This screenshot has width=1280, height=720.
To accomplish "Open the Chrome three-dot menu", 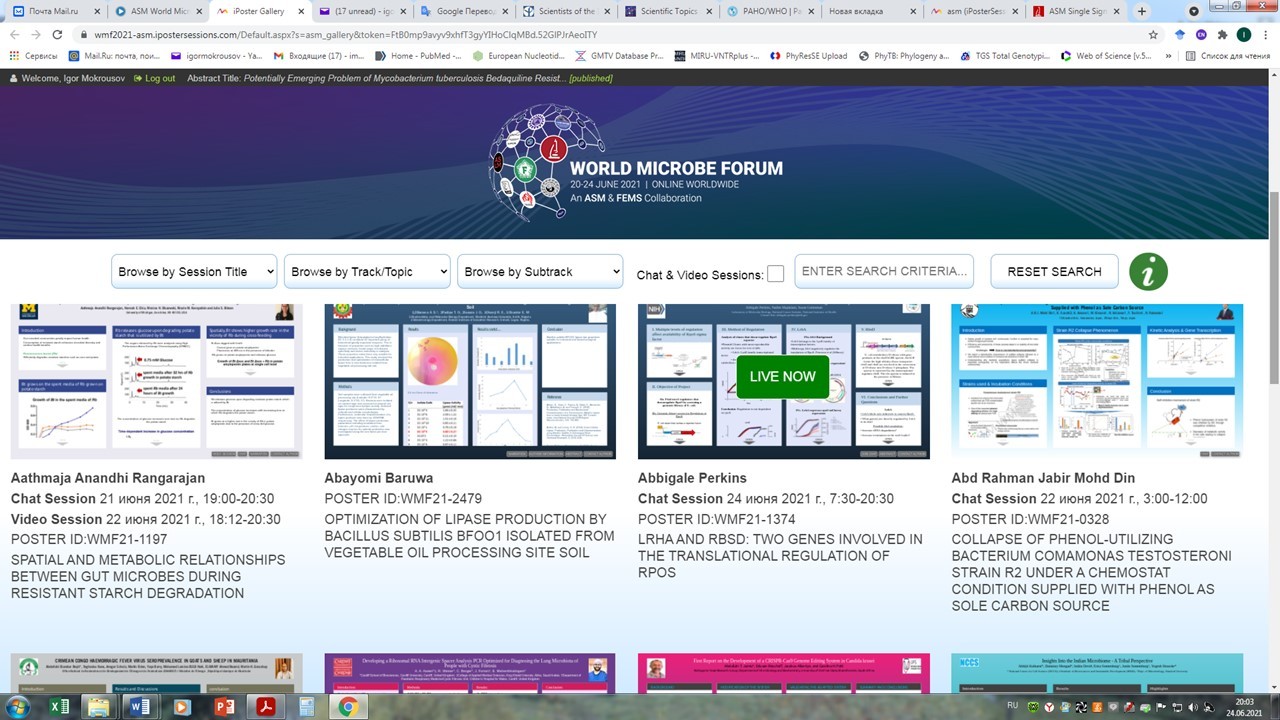I will point(1265,34).
